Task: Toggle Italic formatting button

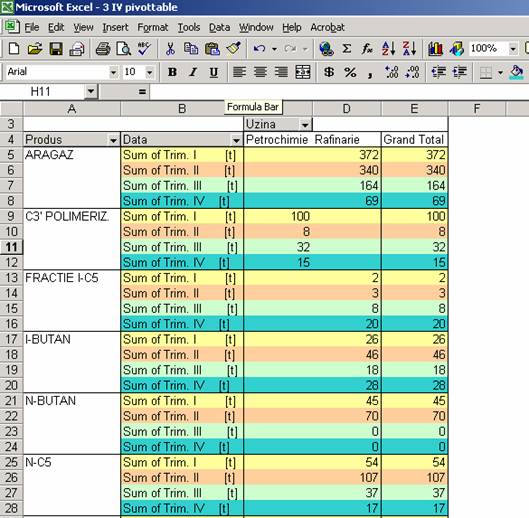Action: [x=193, y=72]
